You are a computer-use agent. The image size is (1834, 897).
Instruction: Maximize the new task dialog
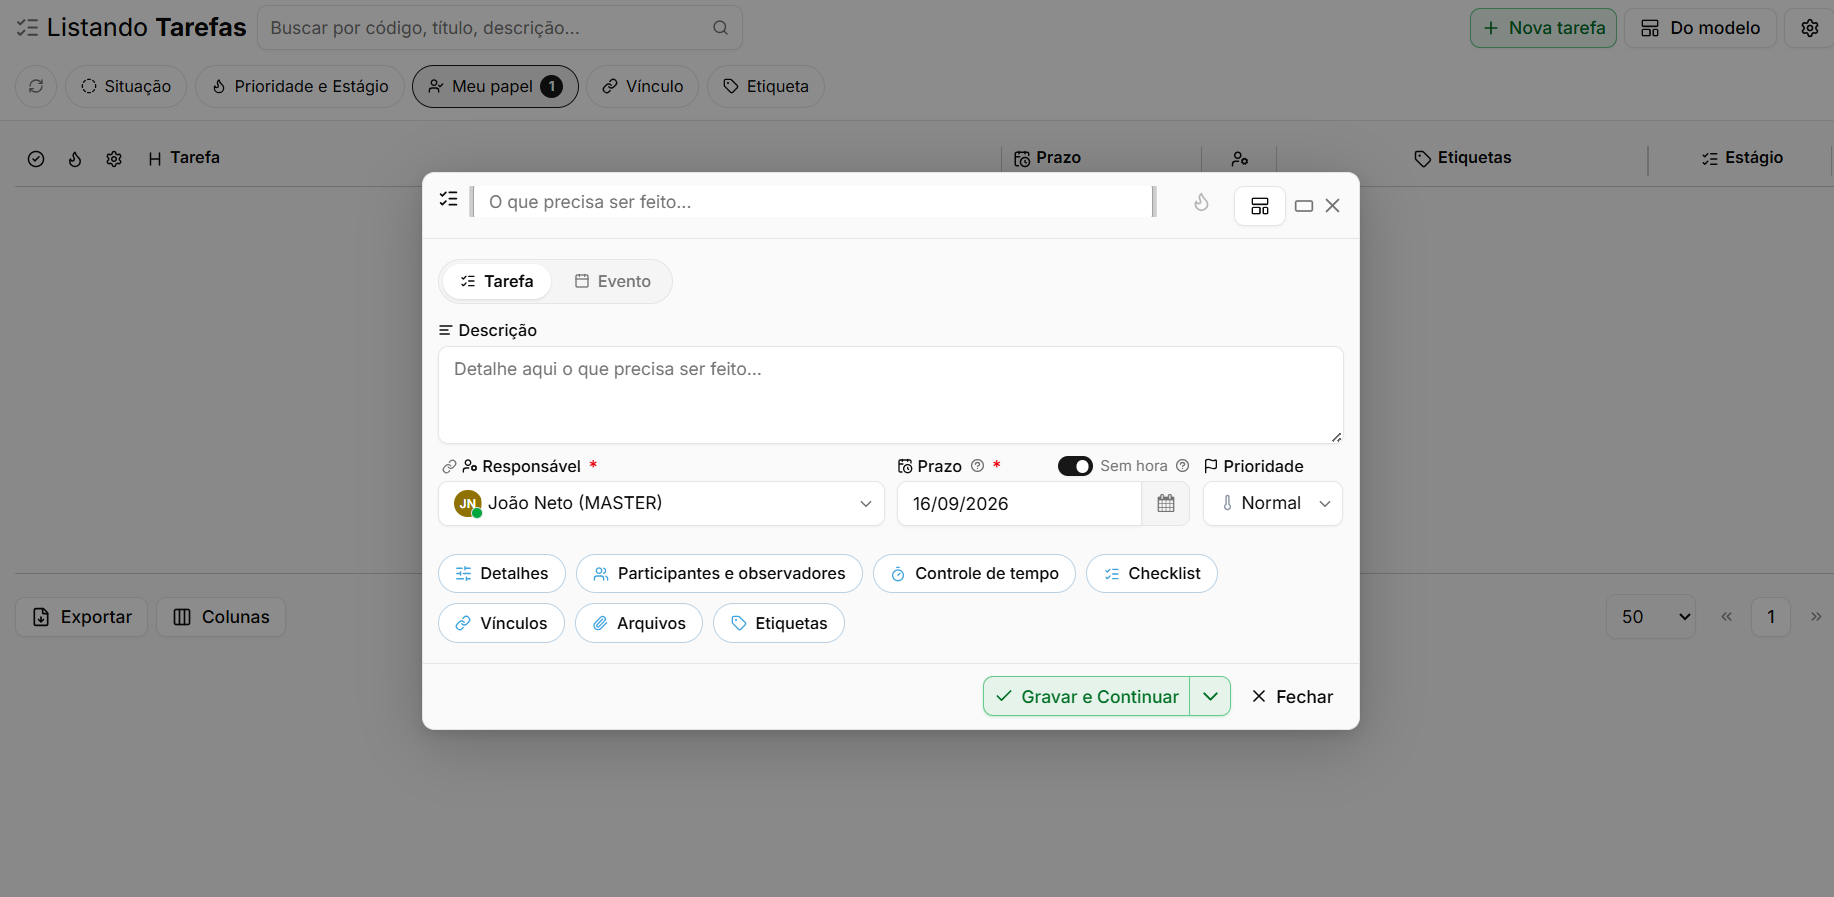point(1304,206)
